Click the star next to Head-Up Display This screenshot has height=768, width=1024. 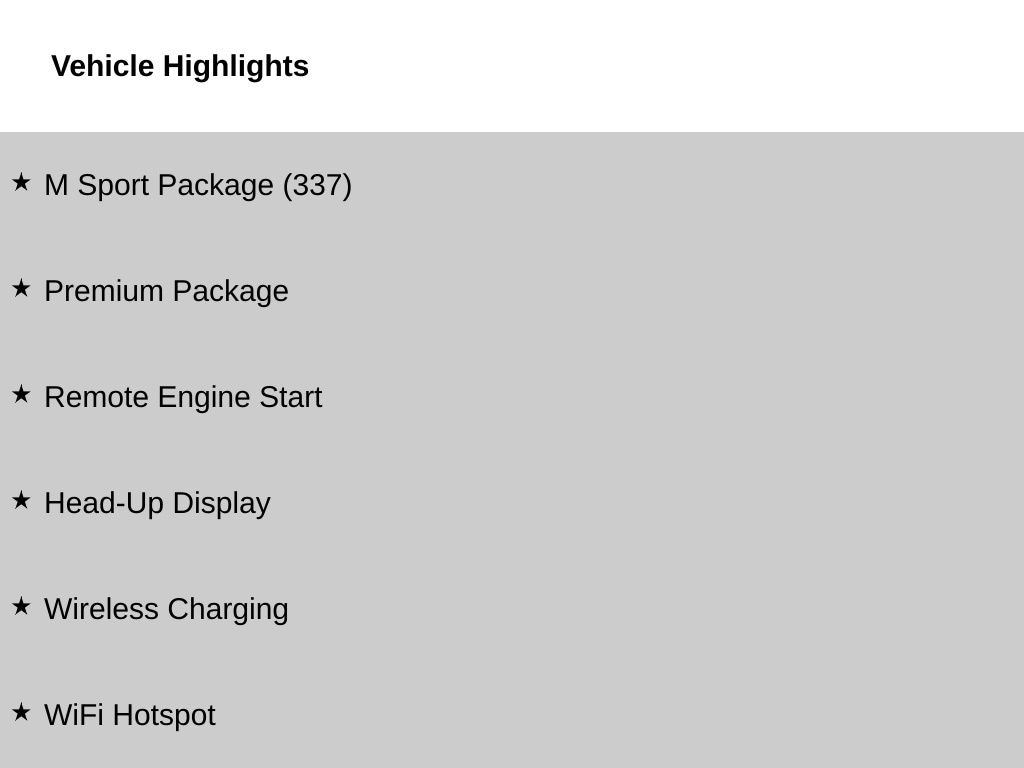(21, 500)
